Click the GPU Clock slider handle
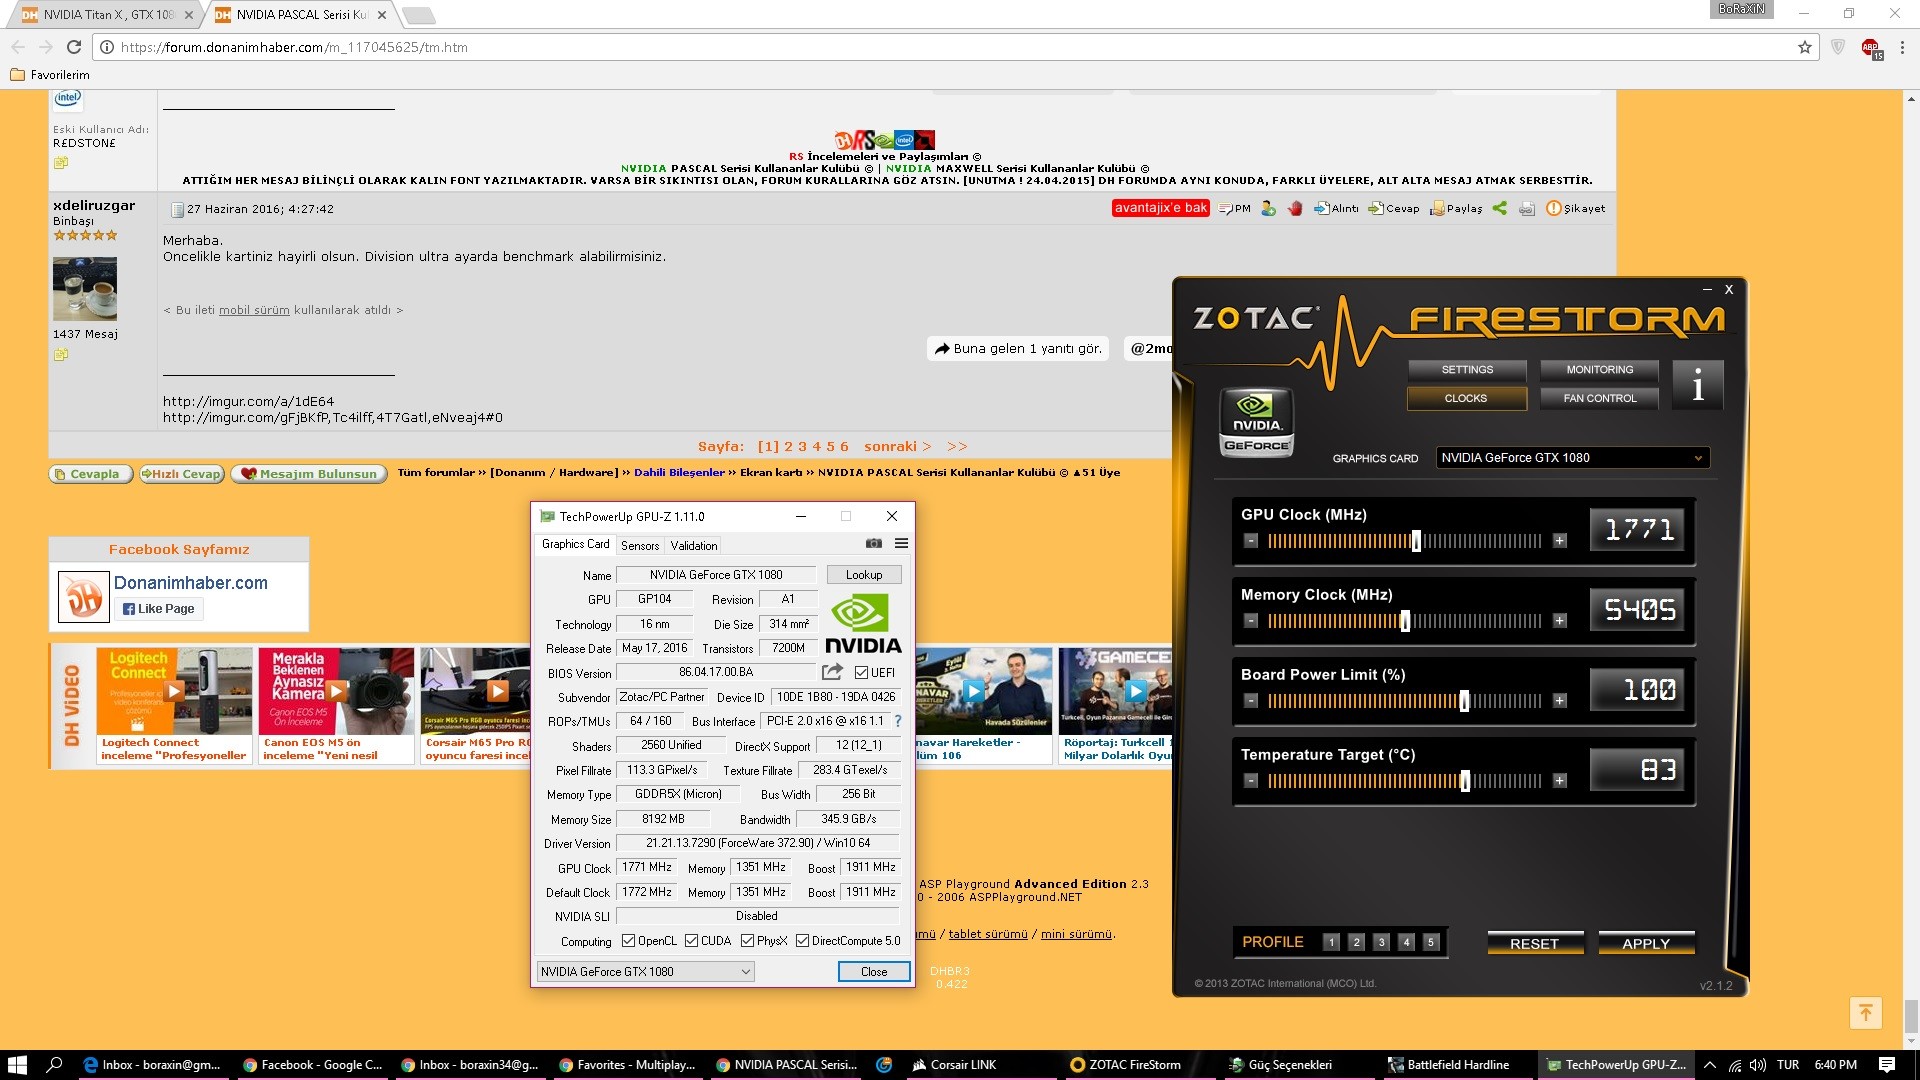This screenshot has height=1080, width=1920. coord(1416,541)
